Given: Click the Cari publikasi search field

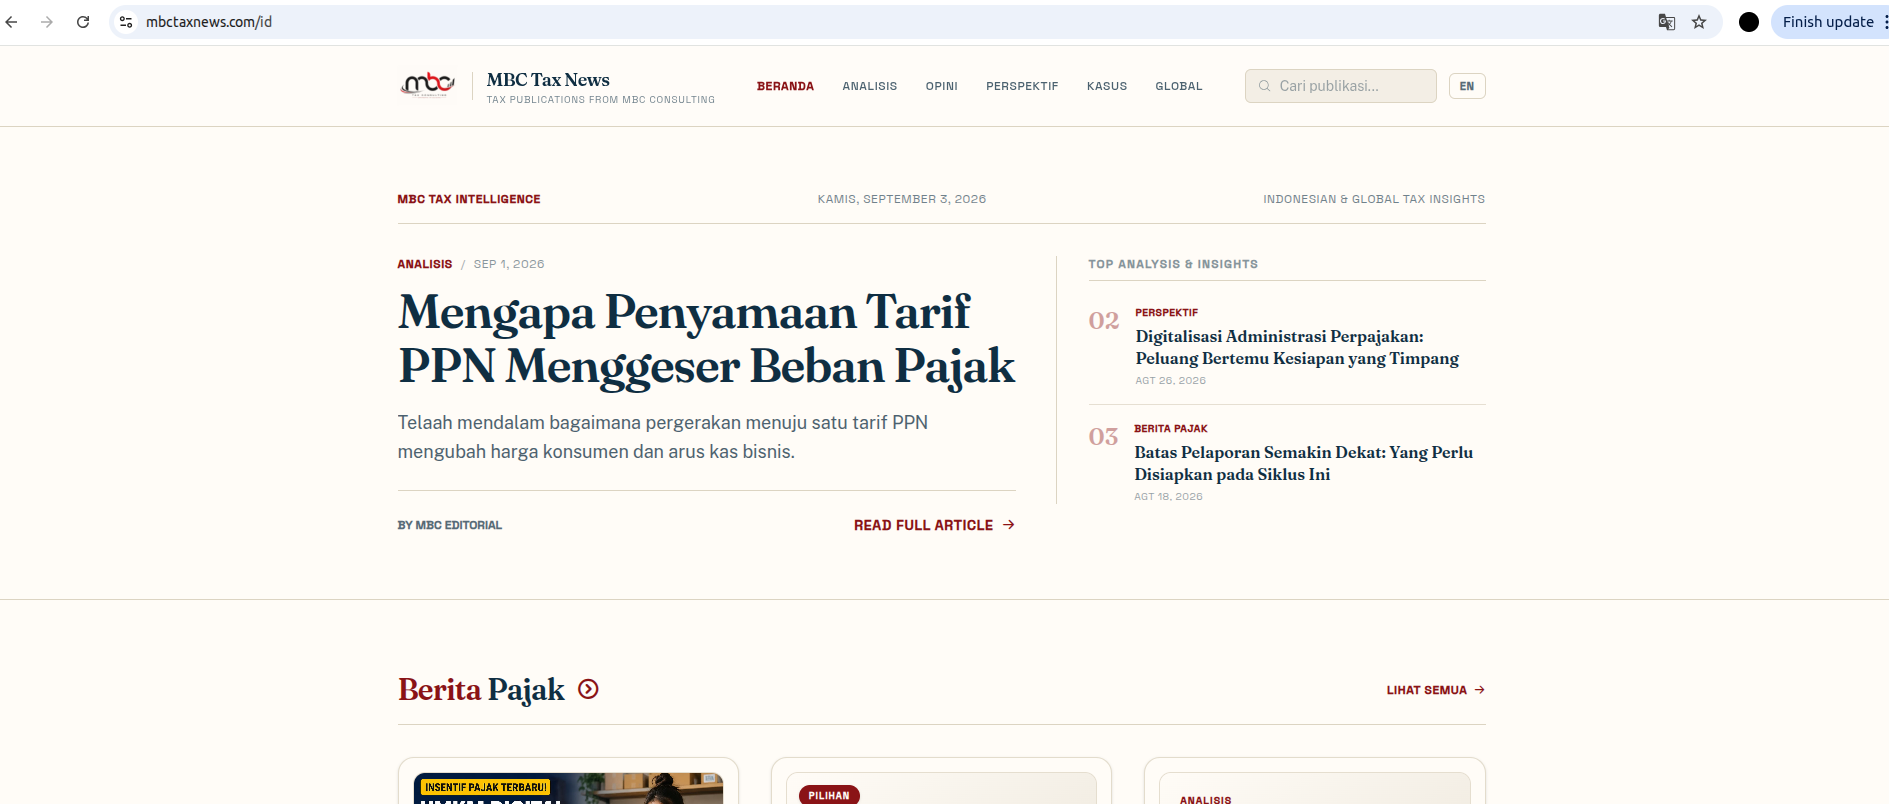Looking at the screenshot, I should (1340, 86).
